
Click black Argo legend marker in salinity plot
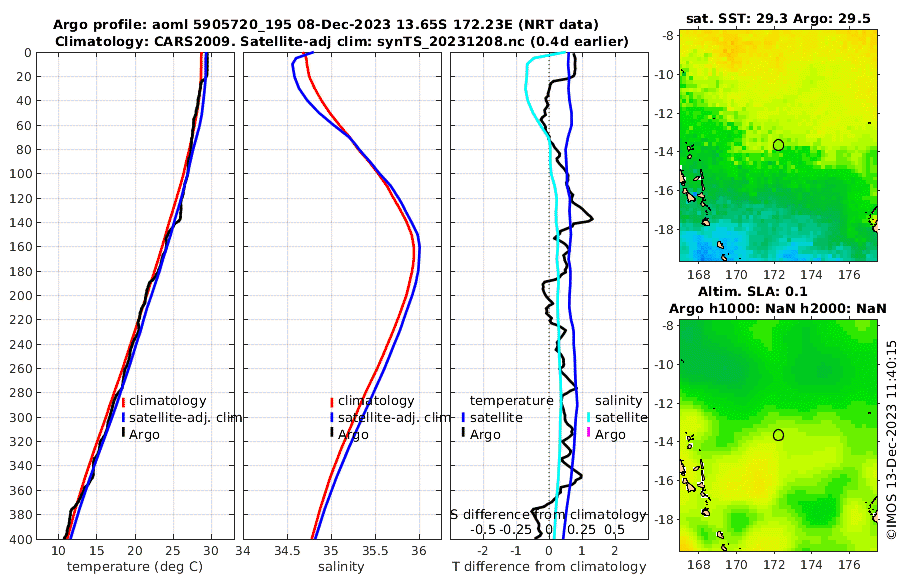[x=332, y=434]
